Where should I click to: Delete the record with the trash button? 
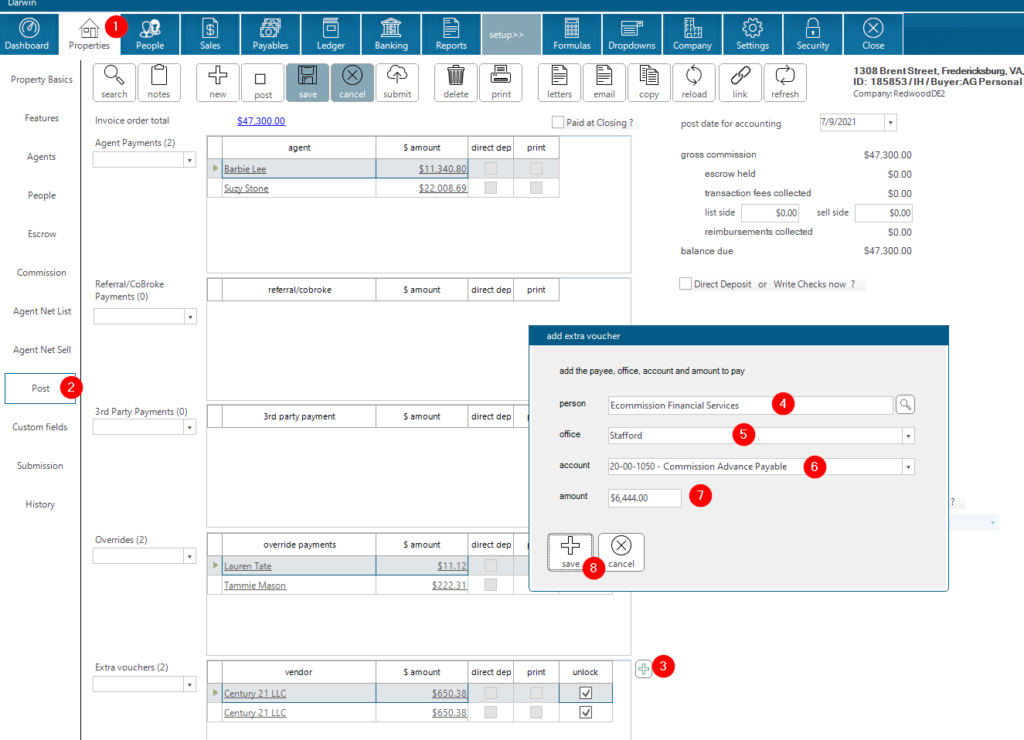coord(456,82)
